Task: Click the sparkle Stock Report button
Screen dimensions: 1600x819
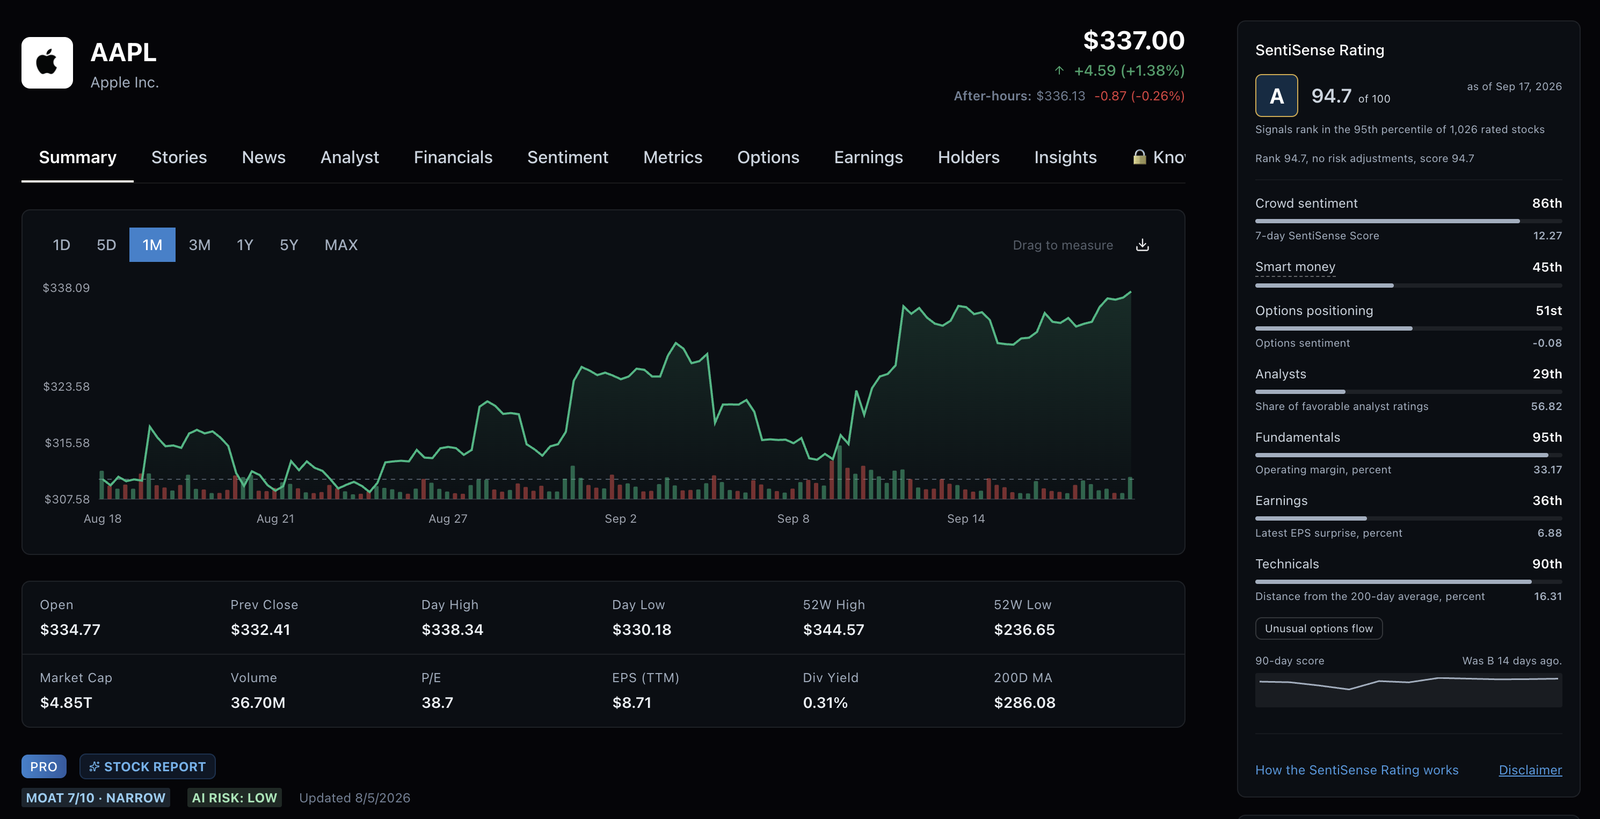Action: [x=147, y=767]
